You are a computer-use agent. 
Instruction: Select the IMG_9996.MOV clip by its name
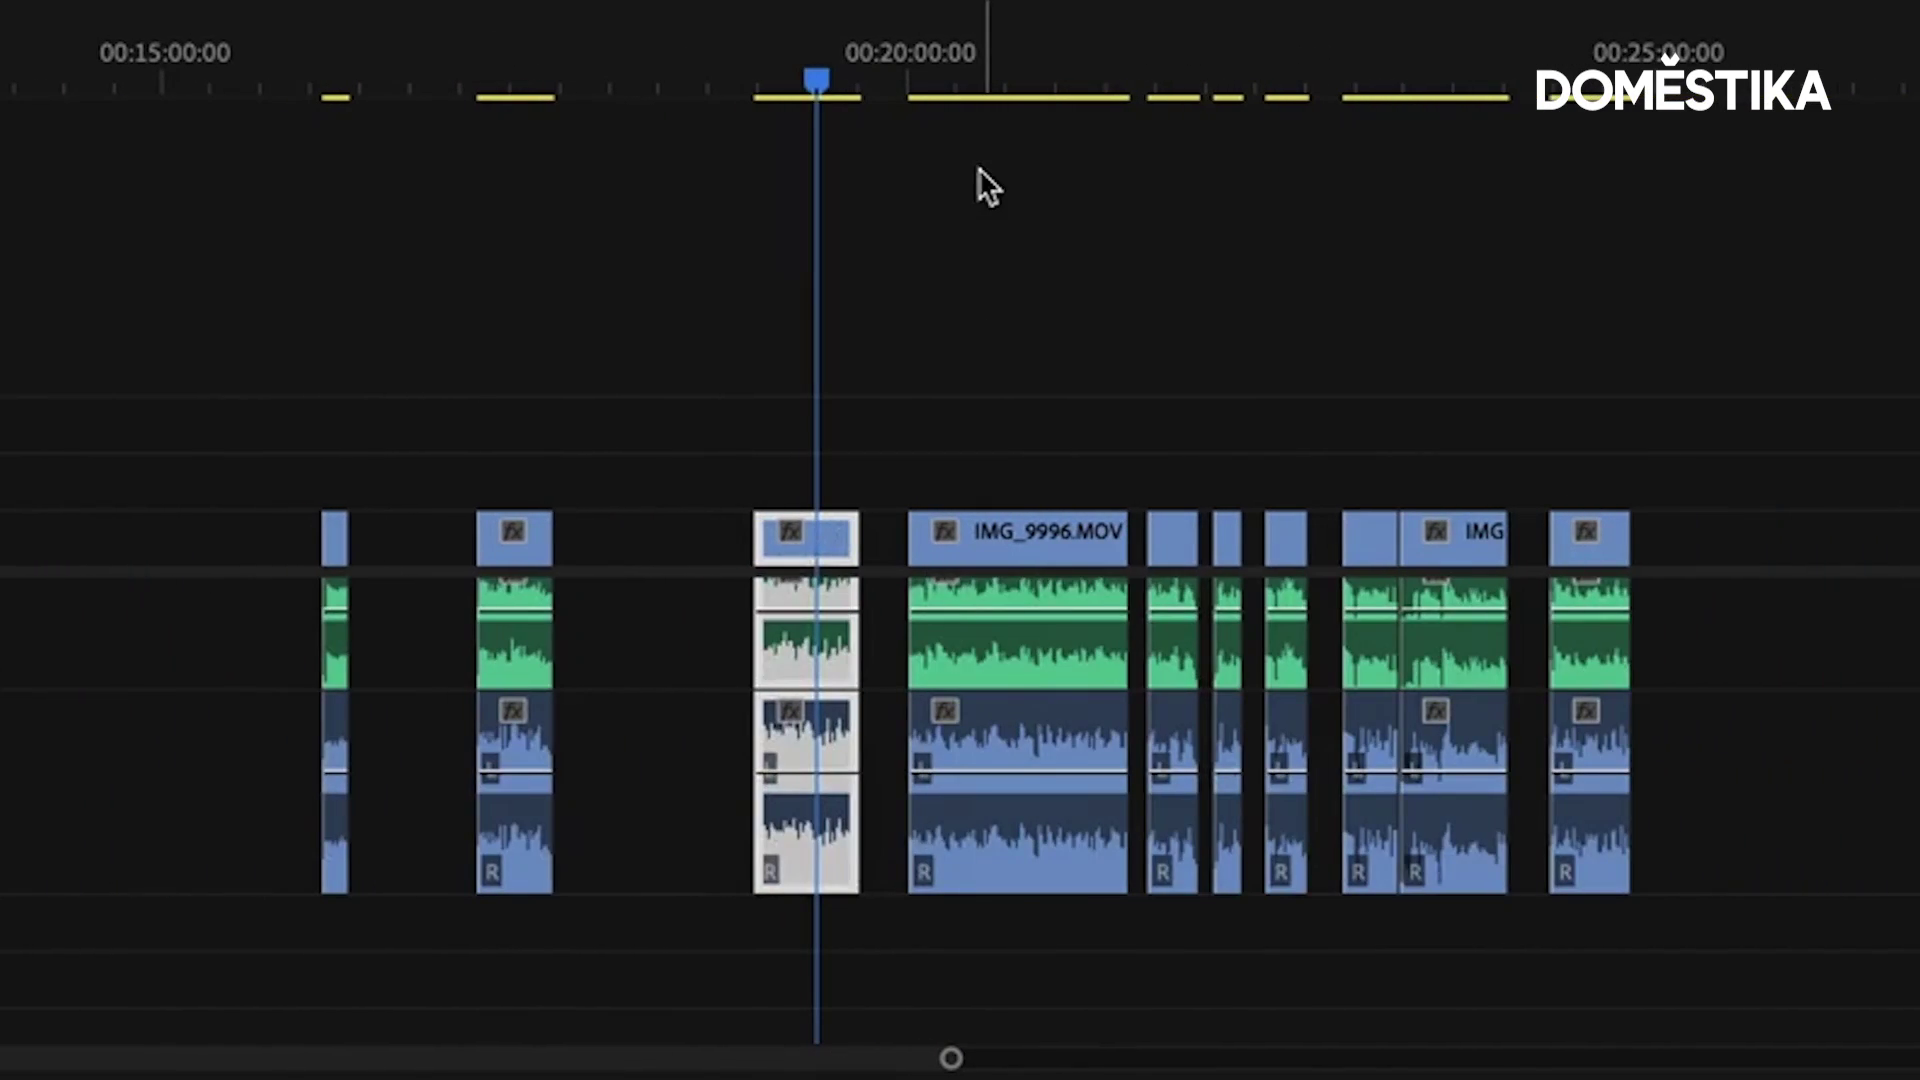point(1047,532)
